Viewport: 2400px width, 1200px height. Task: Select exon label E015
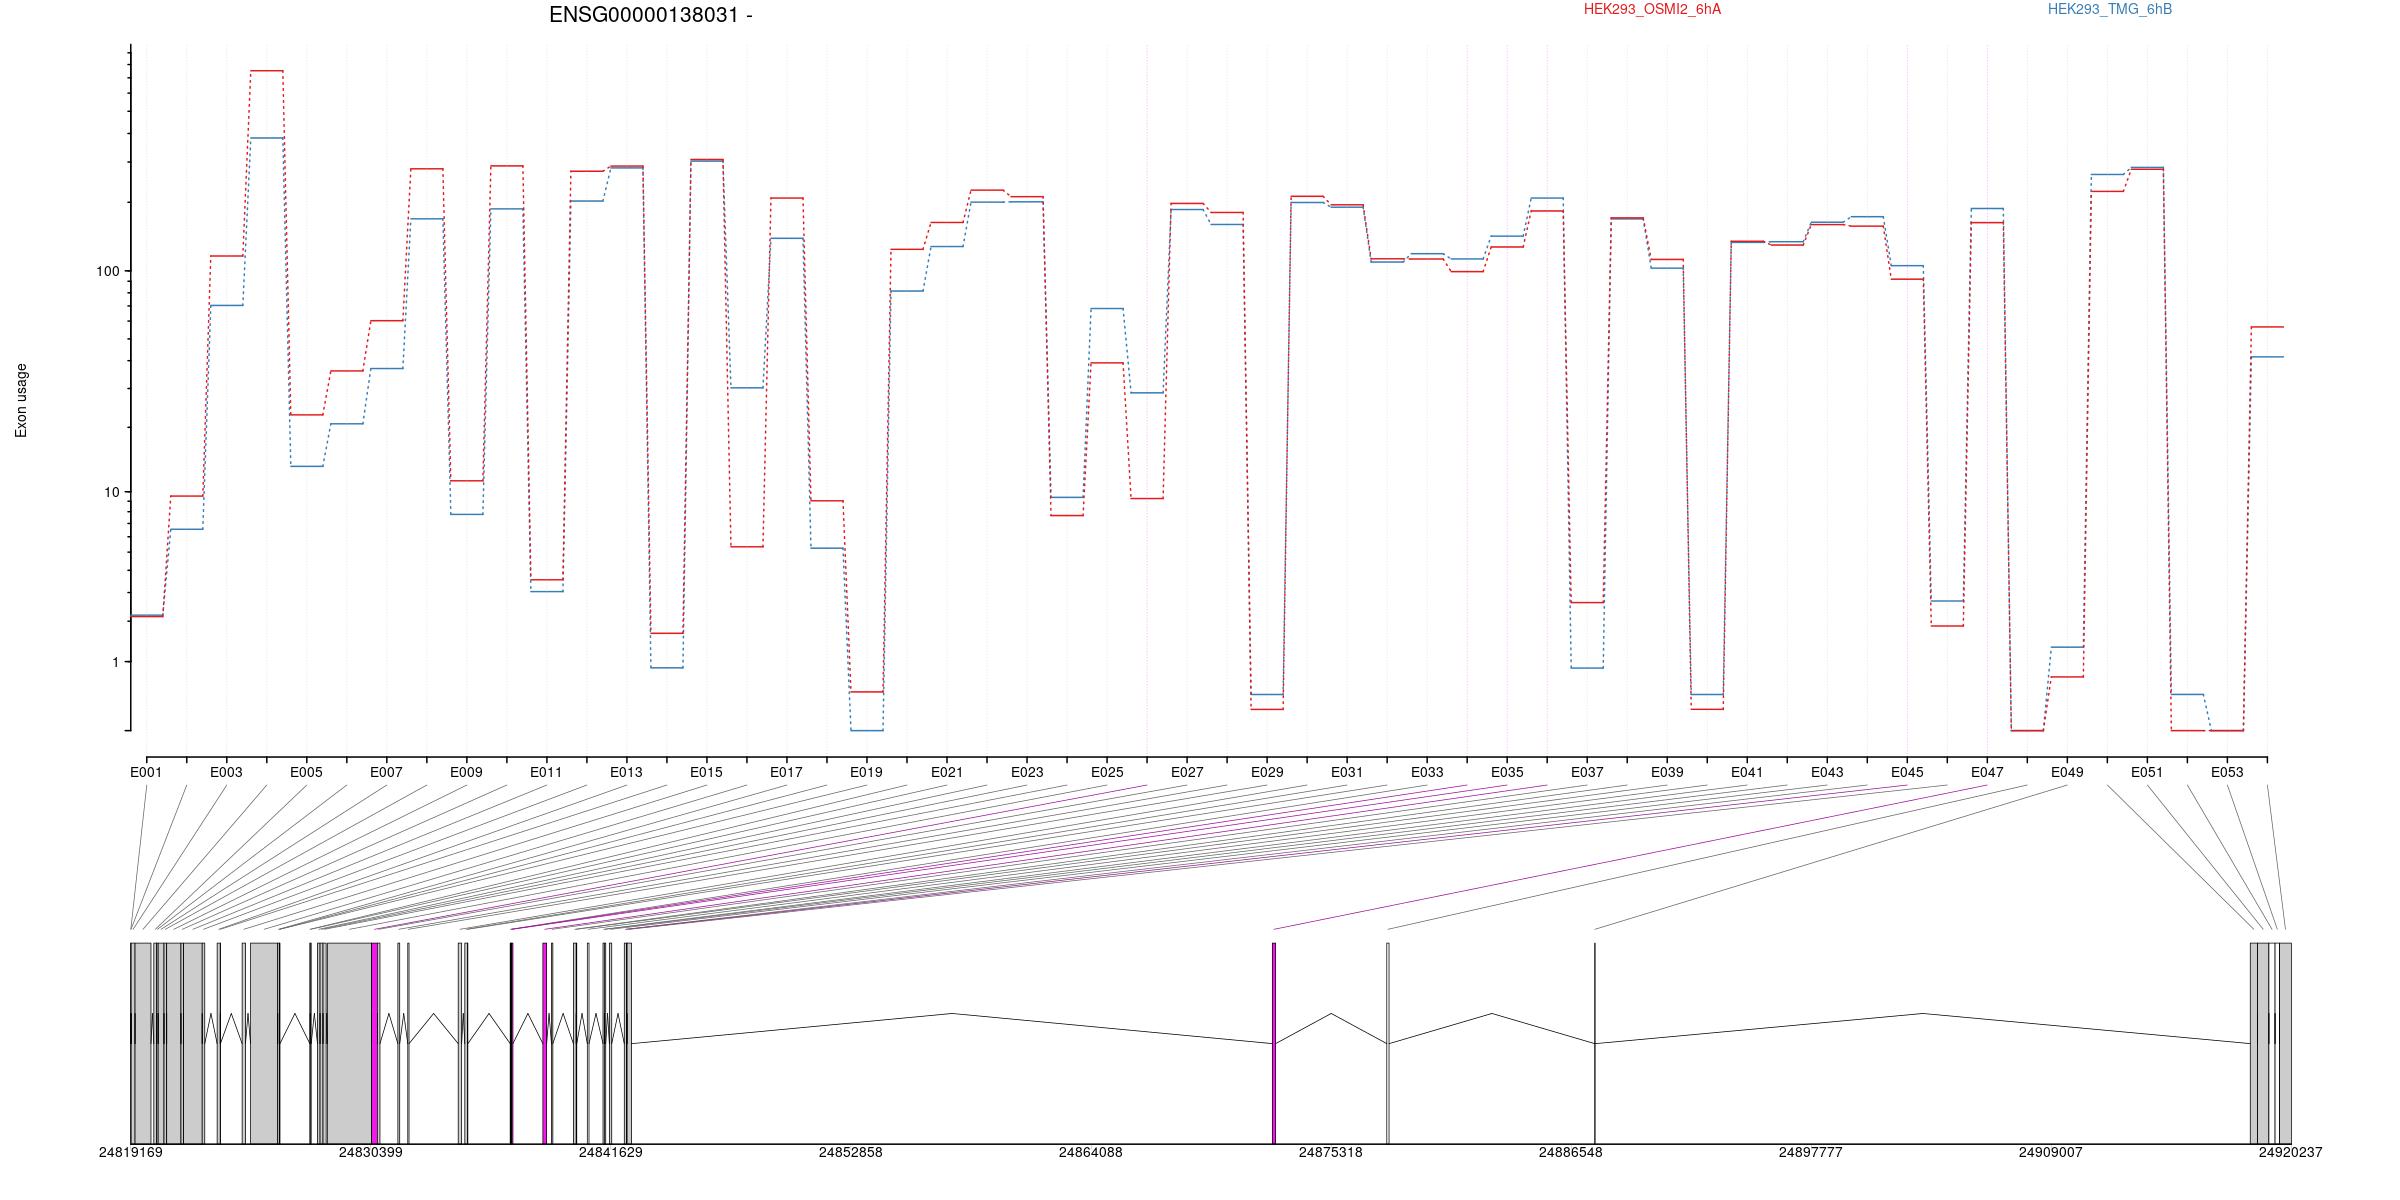(x=706, y=772)
